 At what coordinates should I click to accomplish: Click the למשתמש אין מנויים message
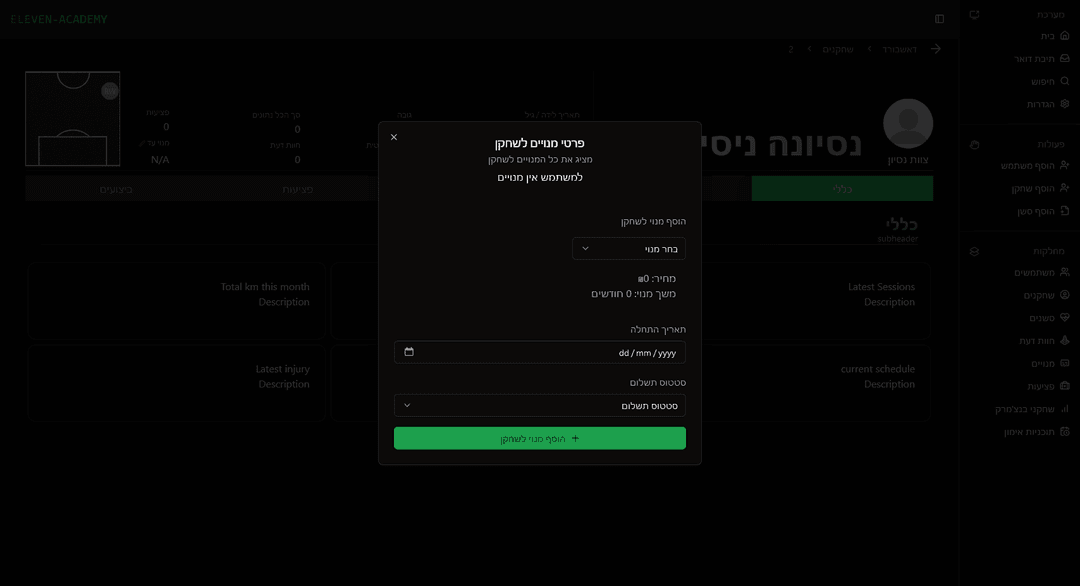point(540,177)
